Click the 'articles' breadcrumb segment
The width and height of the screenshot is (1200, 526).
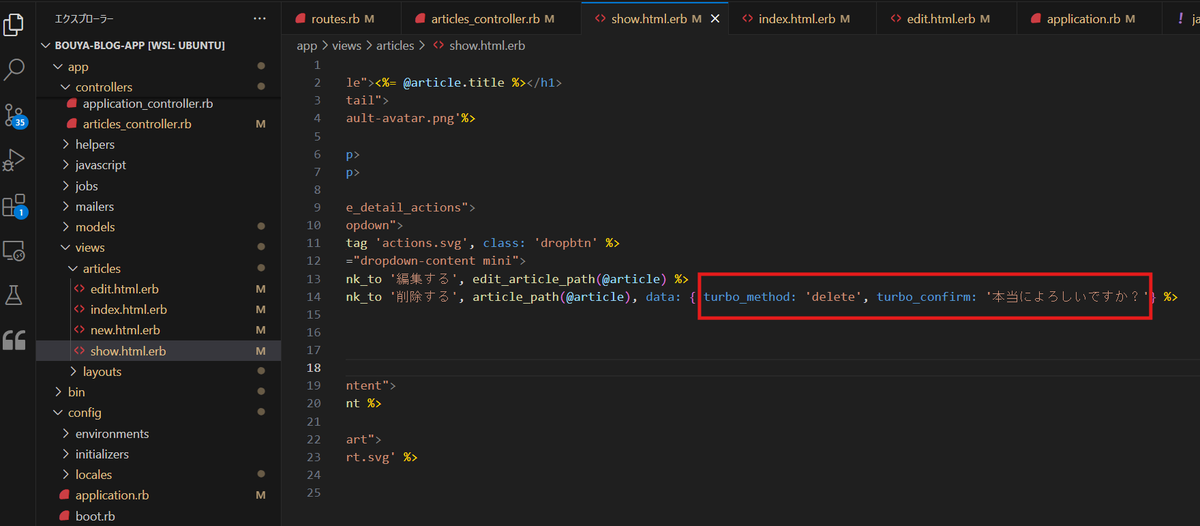pos(395,46)
